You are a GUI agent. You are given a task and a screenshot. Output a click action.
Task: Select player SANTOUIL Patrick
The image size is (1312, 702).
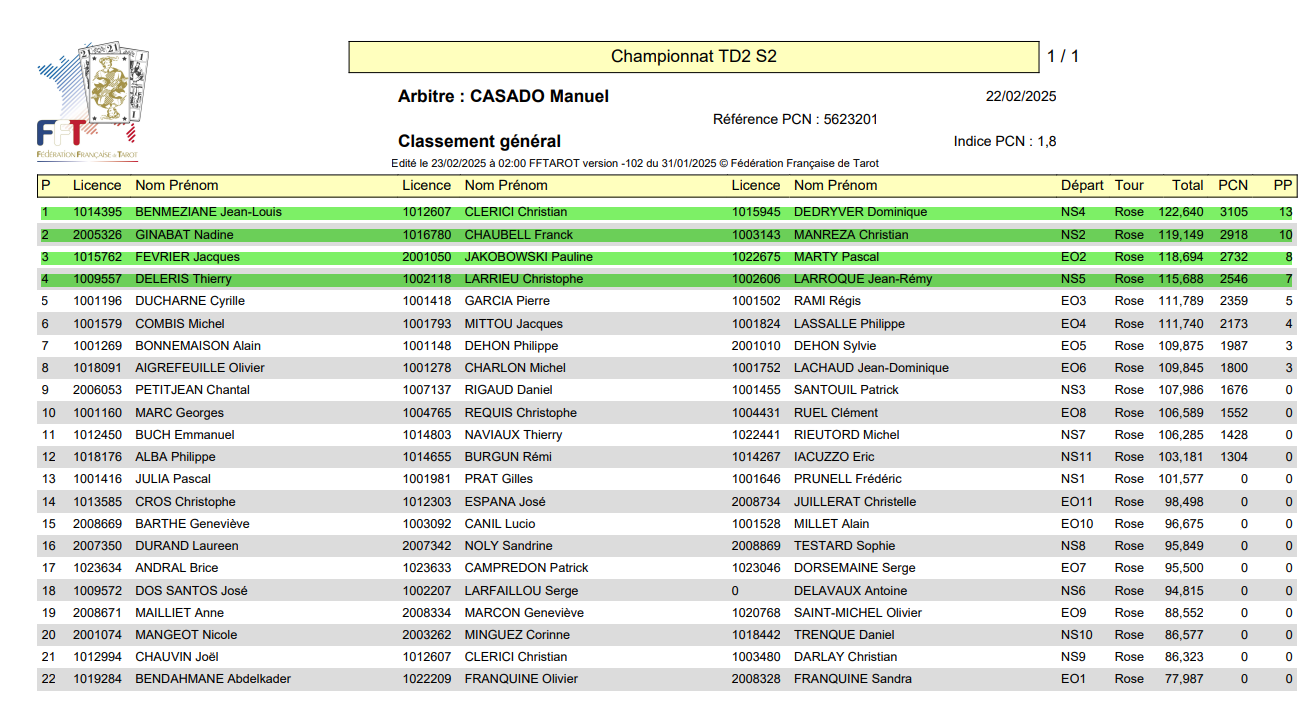pos(847,390)
